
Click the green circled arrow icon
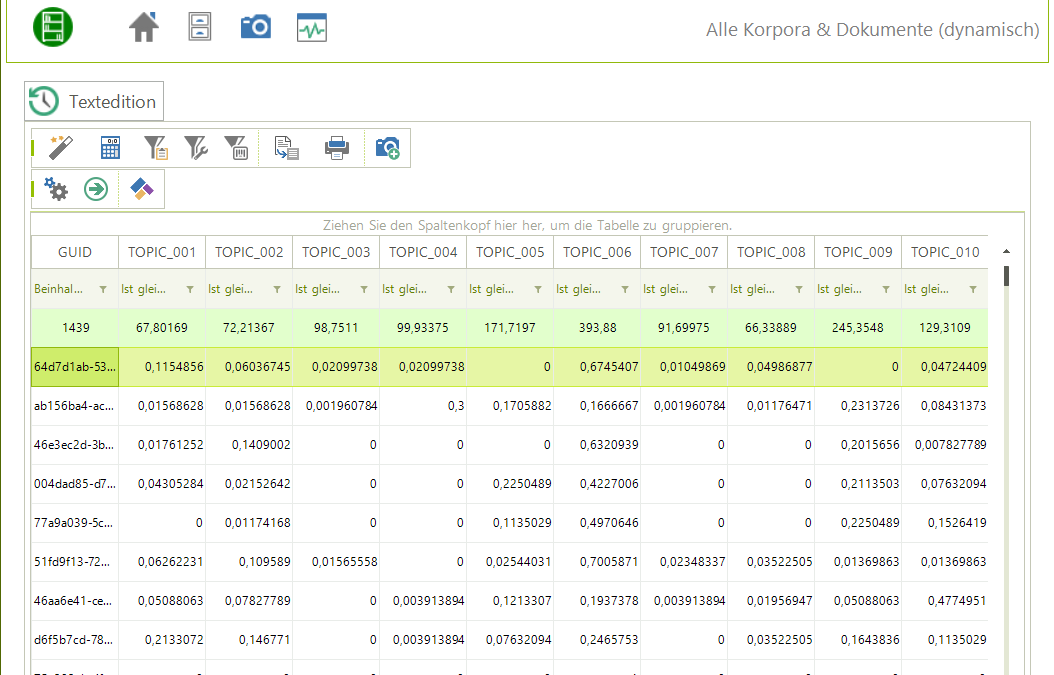click(96, 189)
